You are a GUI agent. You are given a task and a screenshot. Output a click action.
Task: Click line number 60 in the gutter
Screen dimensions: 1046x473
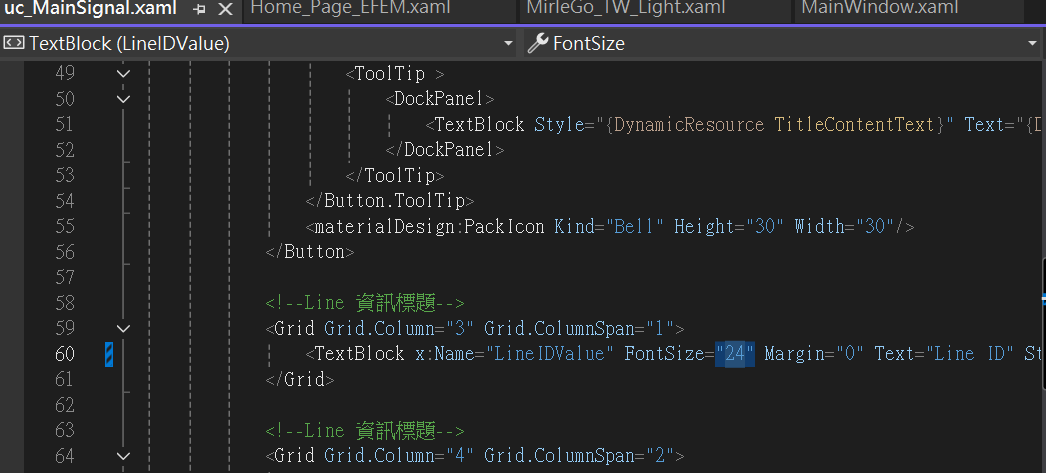(65, 354)
